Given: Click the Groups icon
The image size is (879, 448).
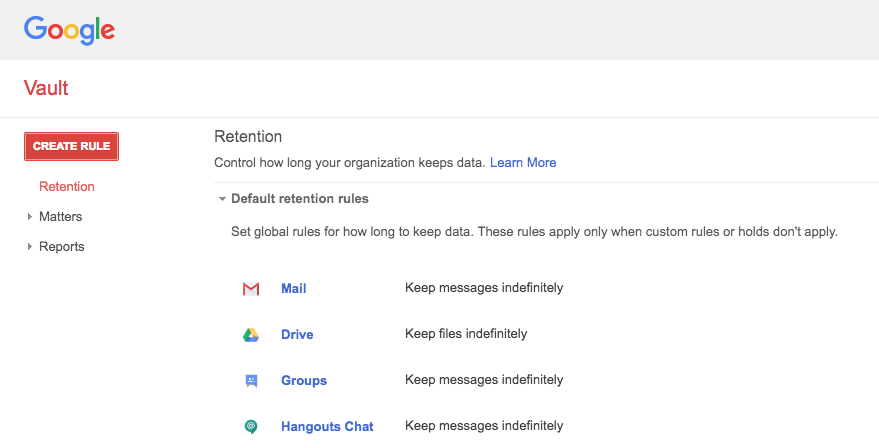Looking at the screenshot, I should (x=251, y=381).
